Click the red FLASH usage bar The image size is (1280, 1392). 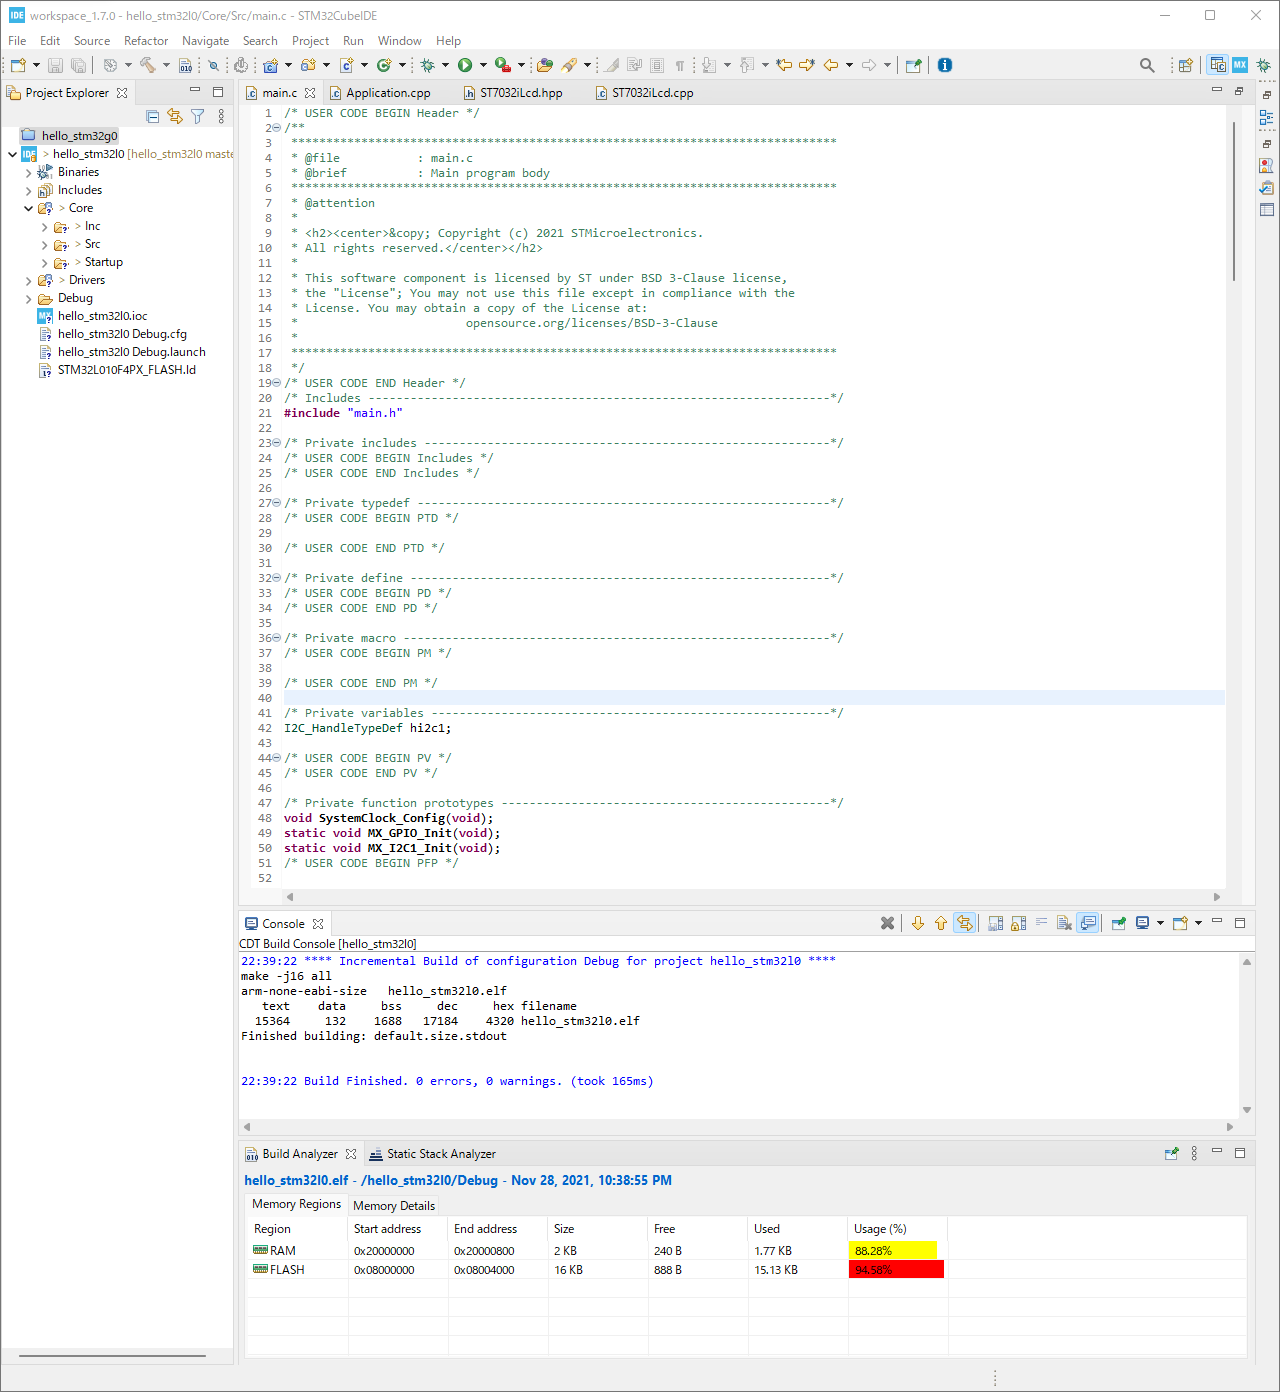(896, 1270)
